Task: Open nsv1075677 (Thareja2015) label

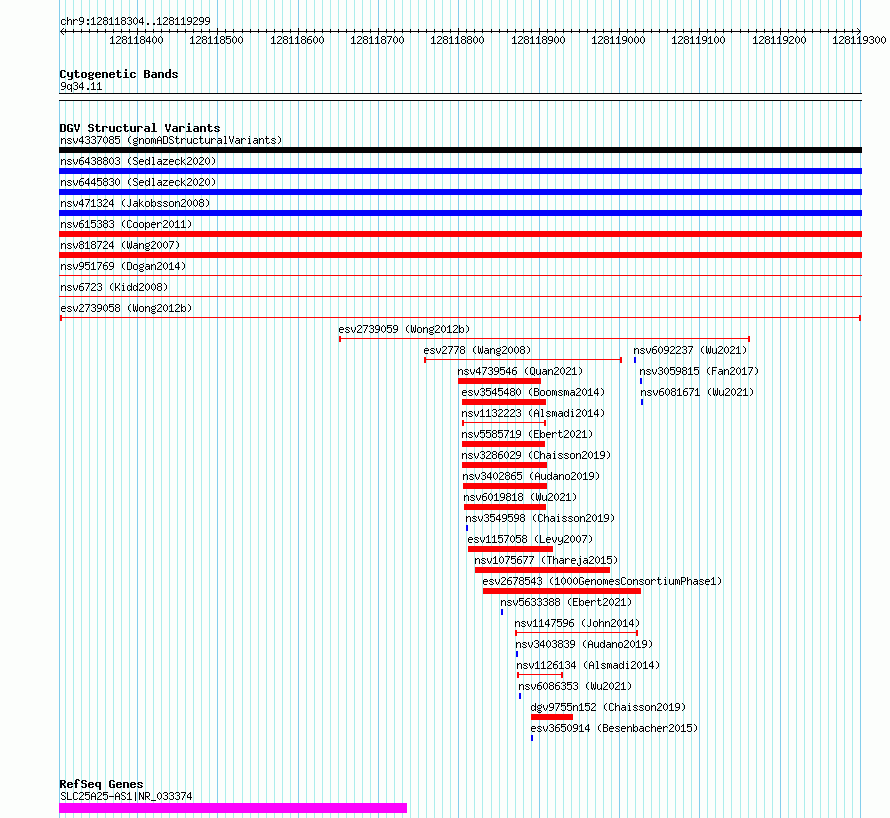Action: (546, 560)
